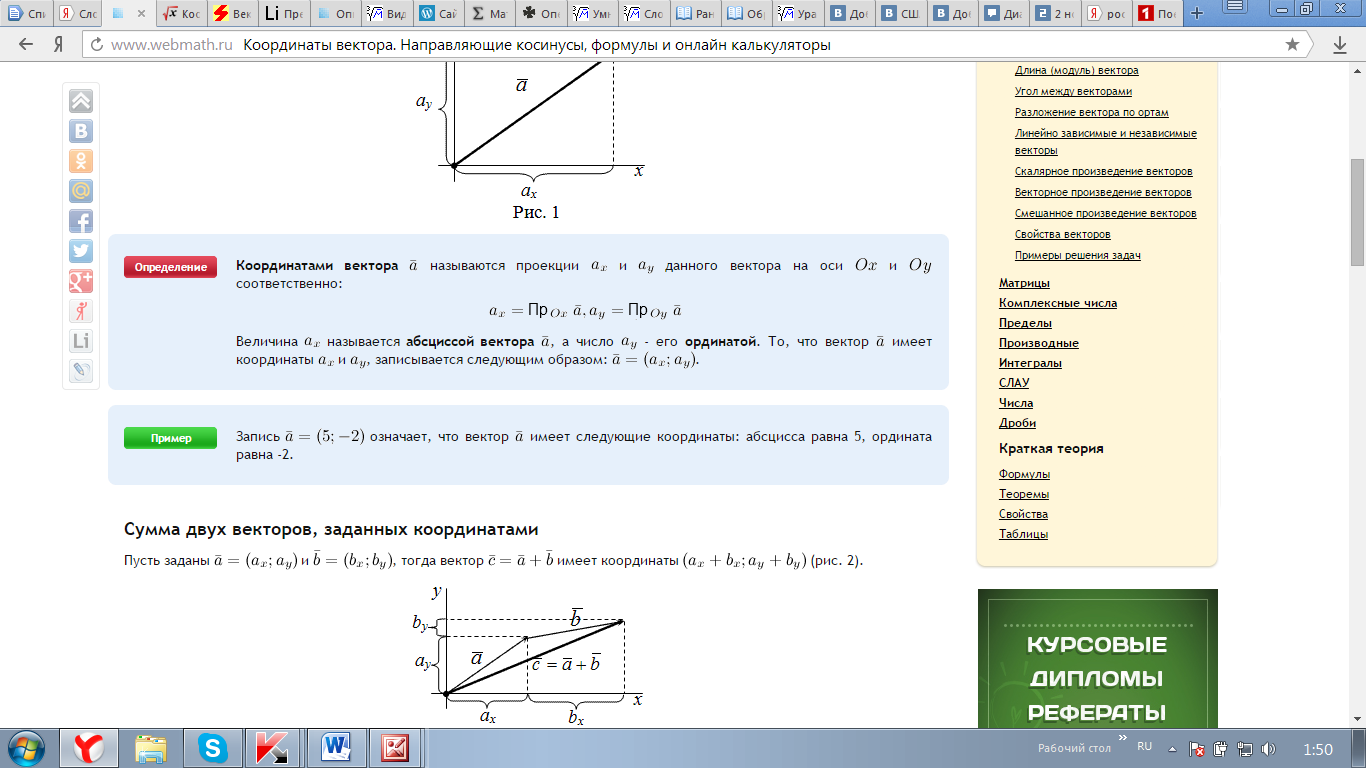Switch to 'Кос' tab with root icon
The image size is (1366, 768).
(181, 14)
